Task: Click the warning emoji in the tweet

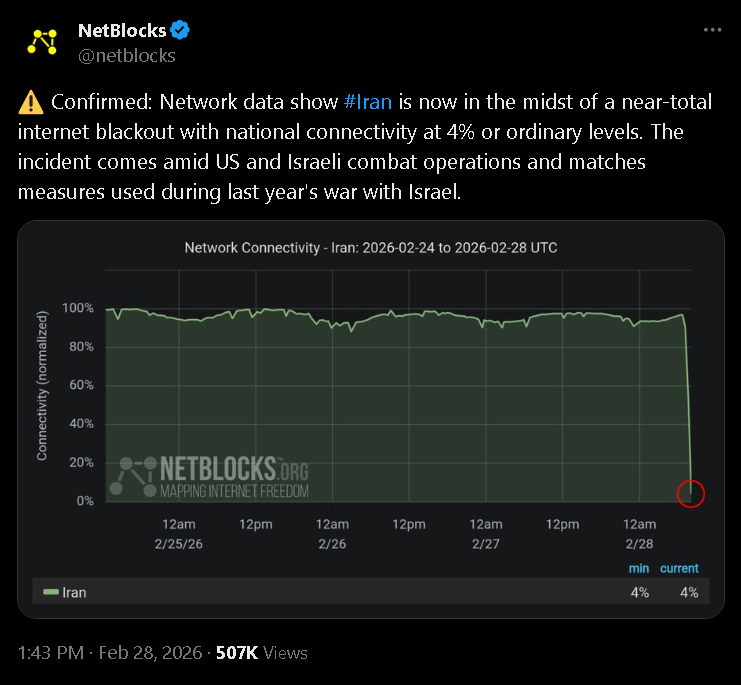Action: (30, 103)
